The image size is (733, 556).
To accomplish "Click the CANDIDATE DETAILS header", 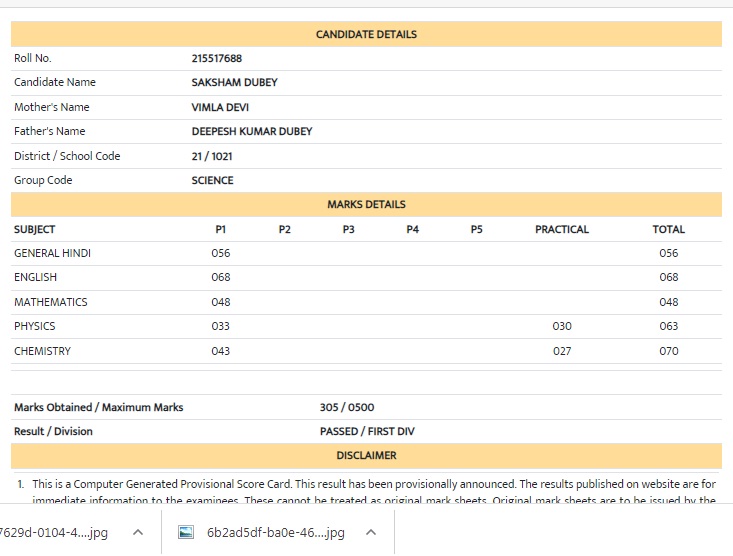I will coord(366,34).
